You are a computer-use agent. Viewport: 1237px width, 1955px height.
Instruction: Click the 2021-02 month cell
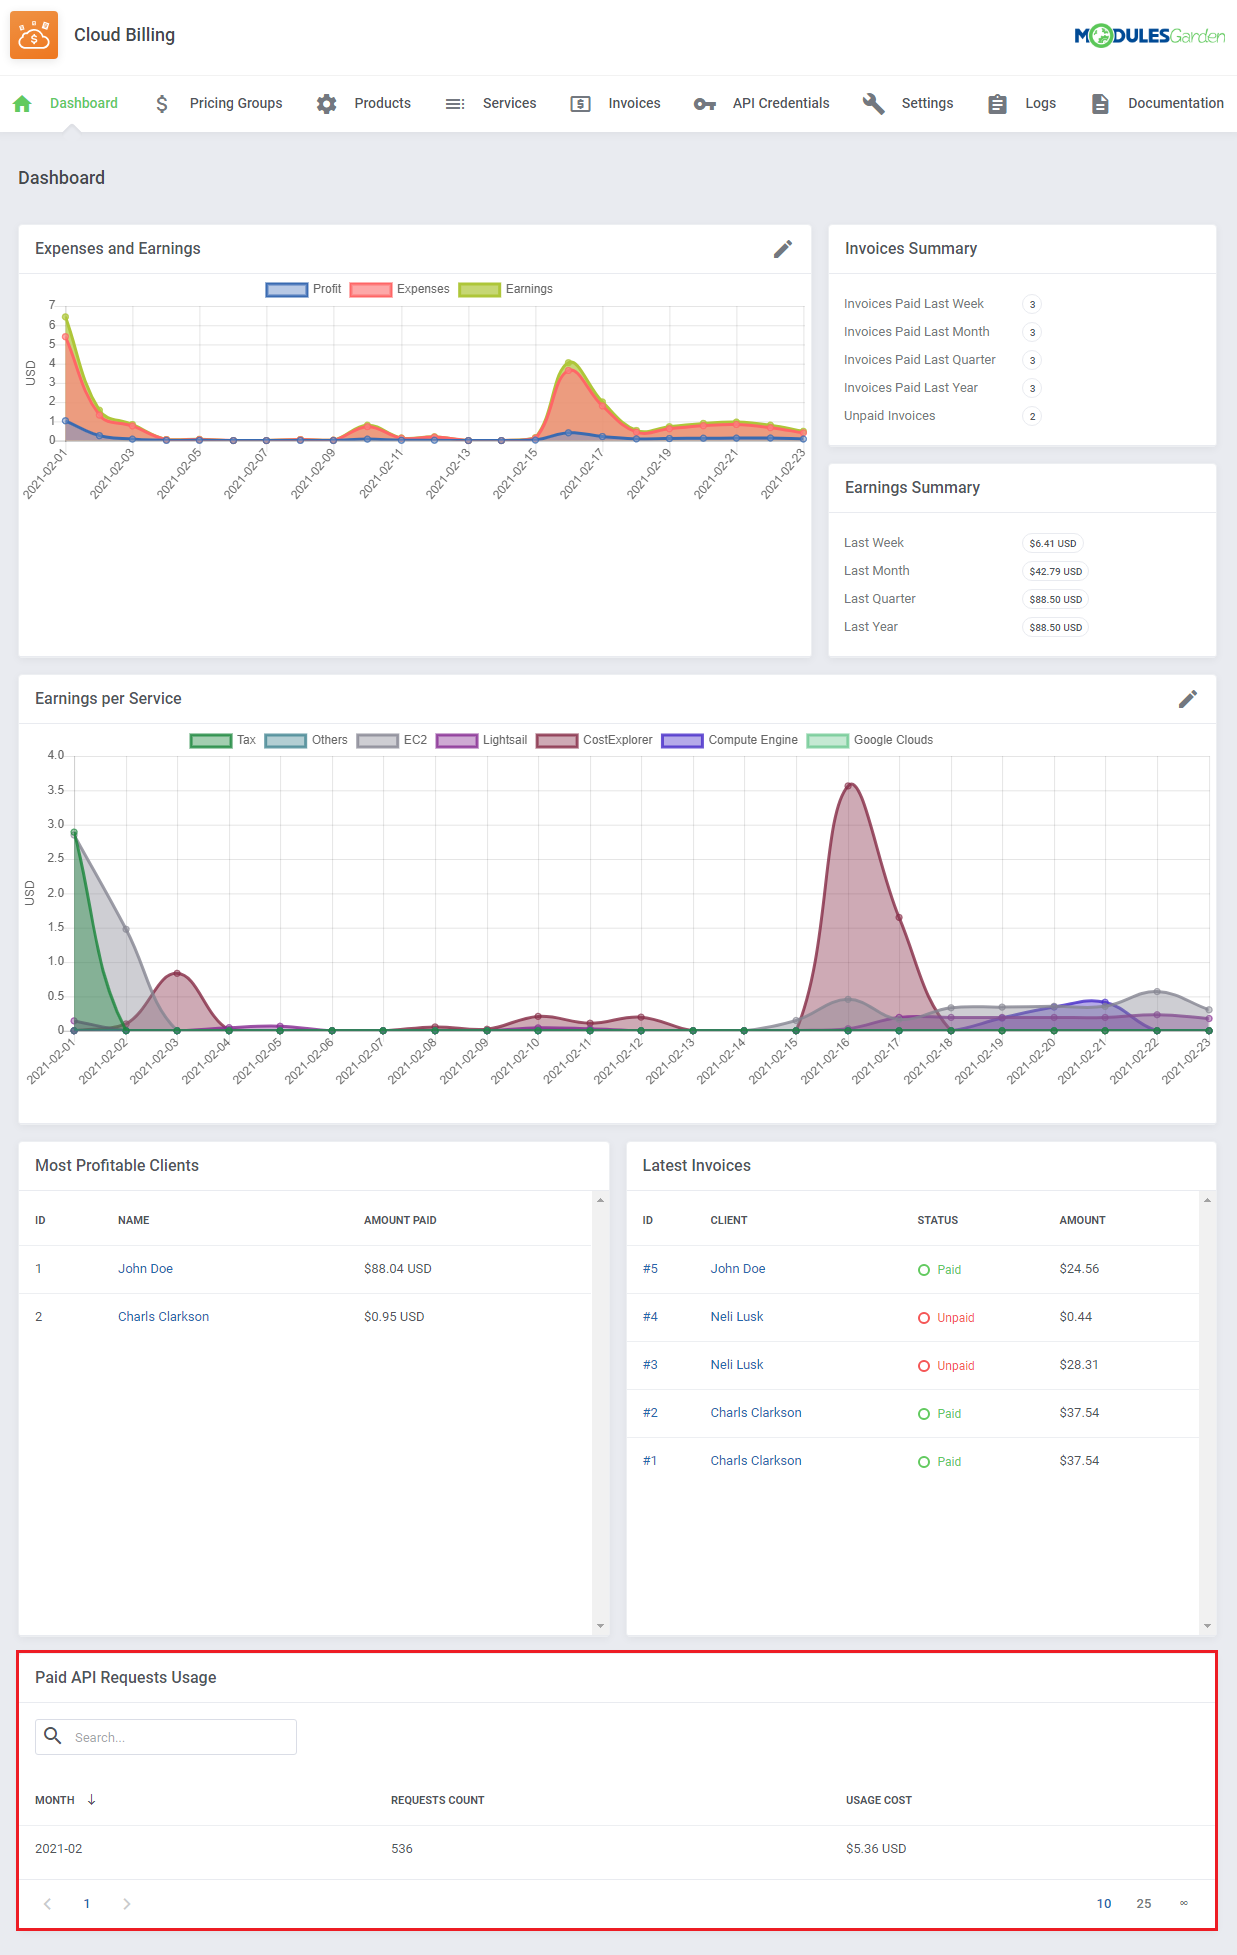click(x=59, y=1849)
